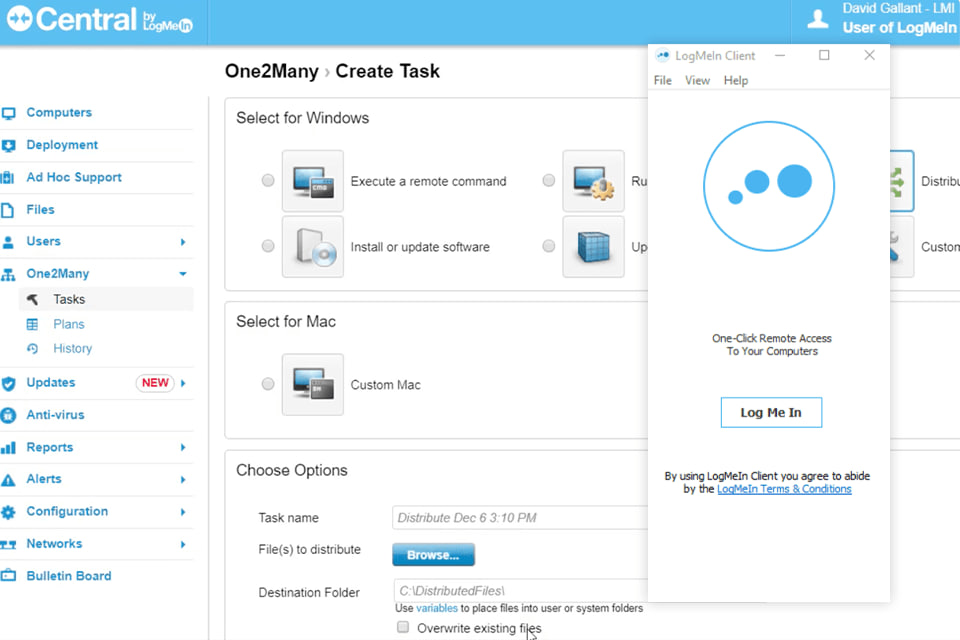
Task: Open the History item under One2Many
Action: [x=72, y=348]
